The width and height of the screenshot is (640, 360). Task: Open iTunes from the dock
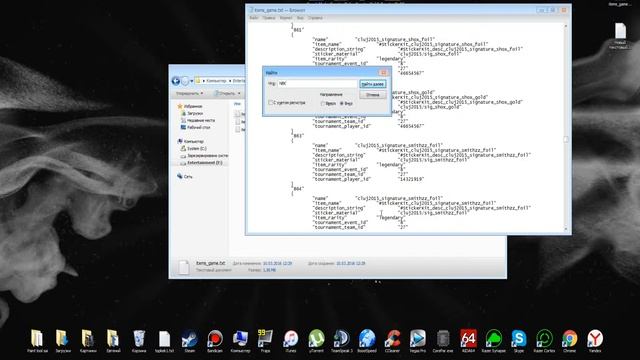point(291,339)
